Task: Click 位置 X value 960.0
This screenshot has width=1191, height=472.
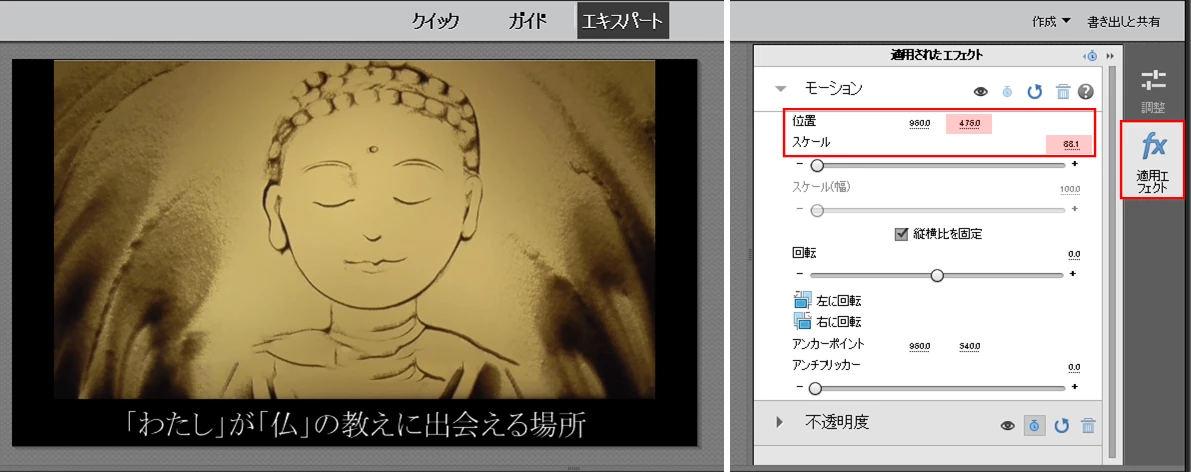Action: click(x=919, y=123)
